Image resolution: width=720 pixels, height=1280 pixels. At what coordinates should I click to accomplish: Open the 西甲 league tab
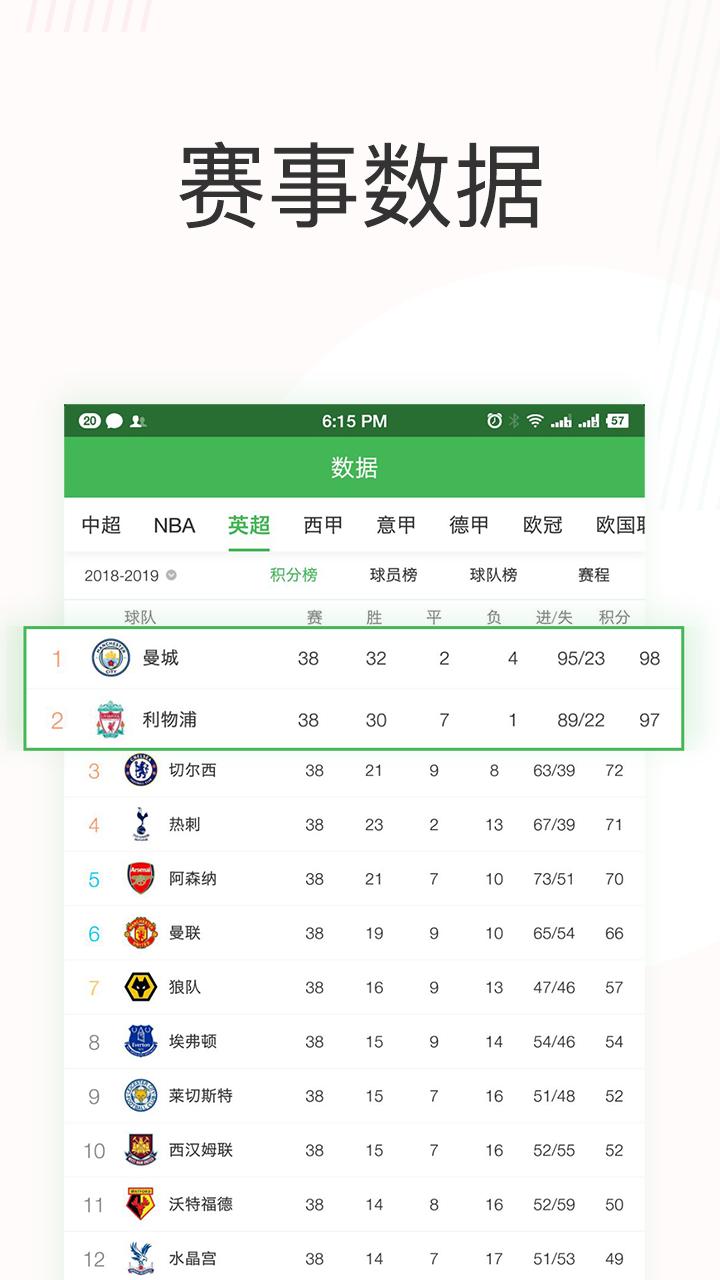click(x=323, y=525)
